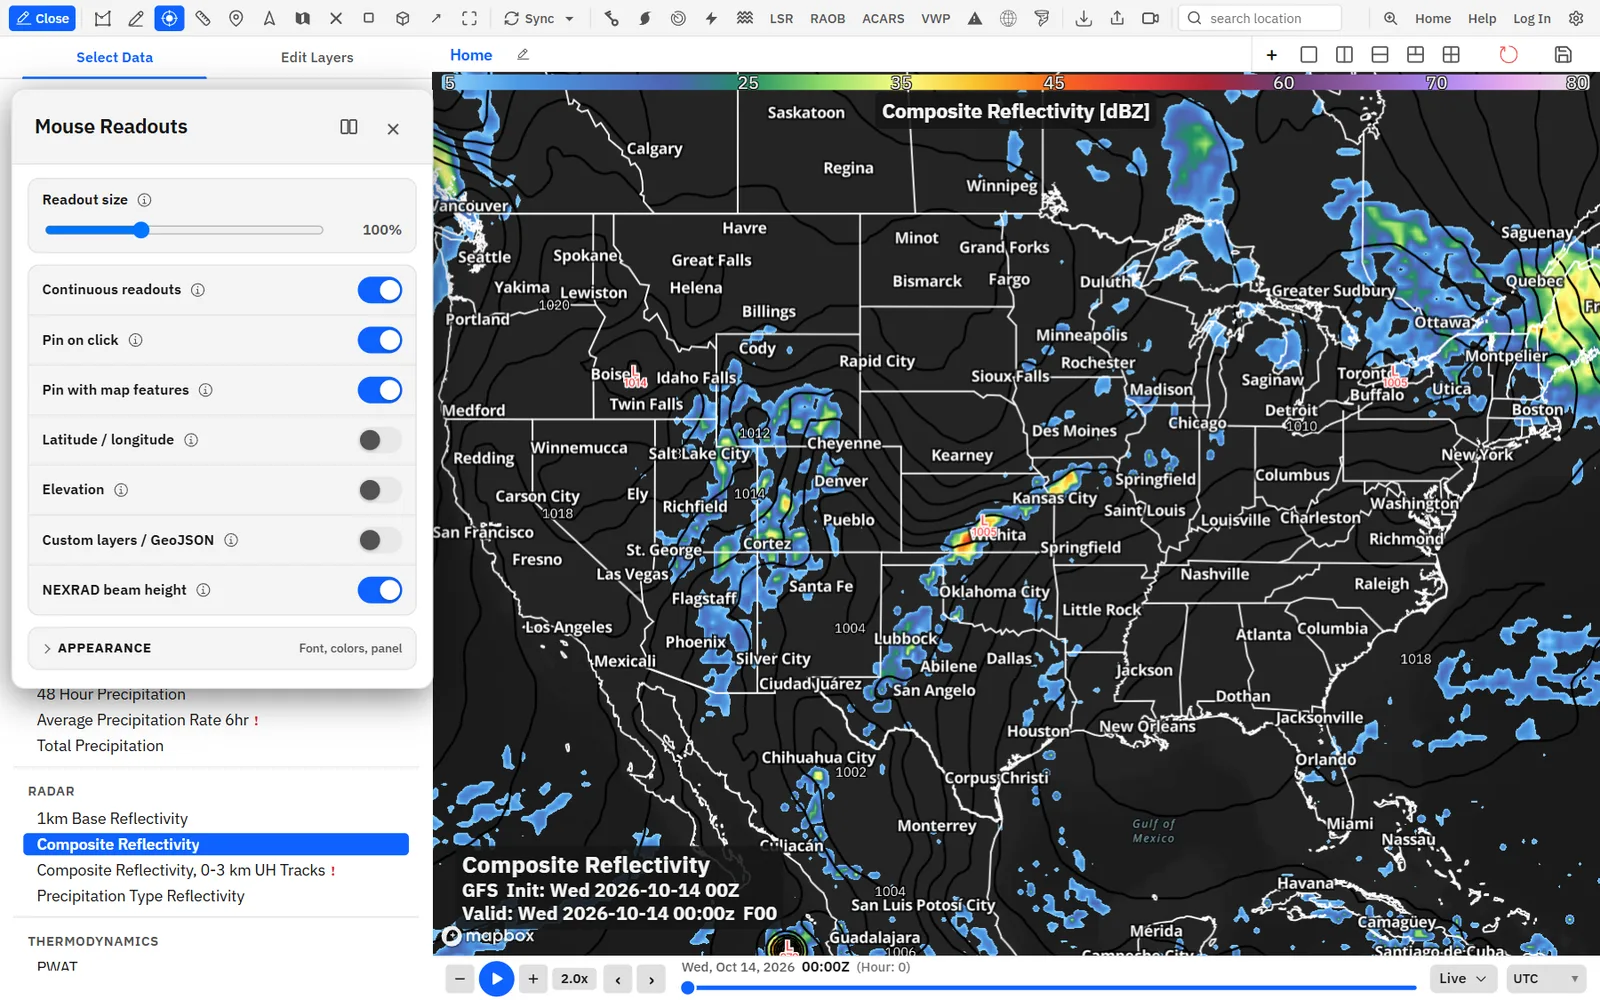Toggle Continuous readouts switch off
Viewport: 1600px width, 1000px height.
[x=380, y=290]
